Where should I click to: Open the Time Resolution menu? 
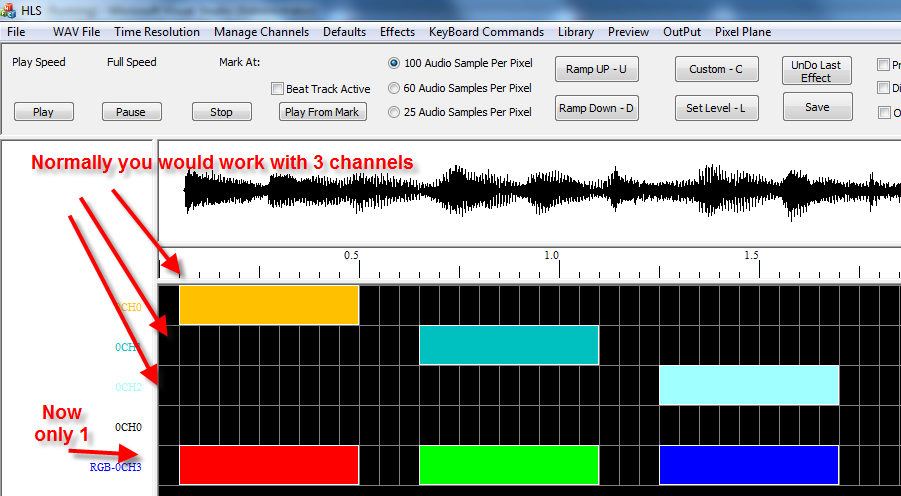pos(157,32)
